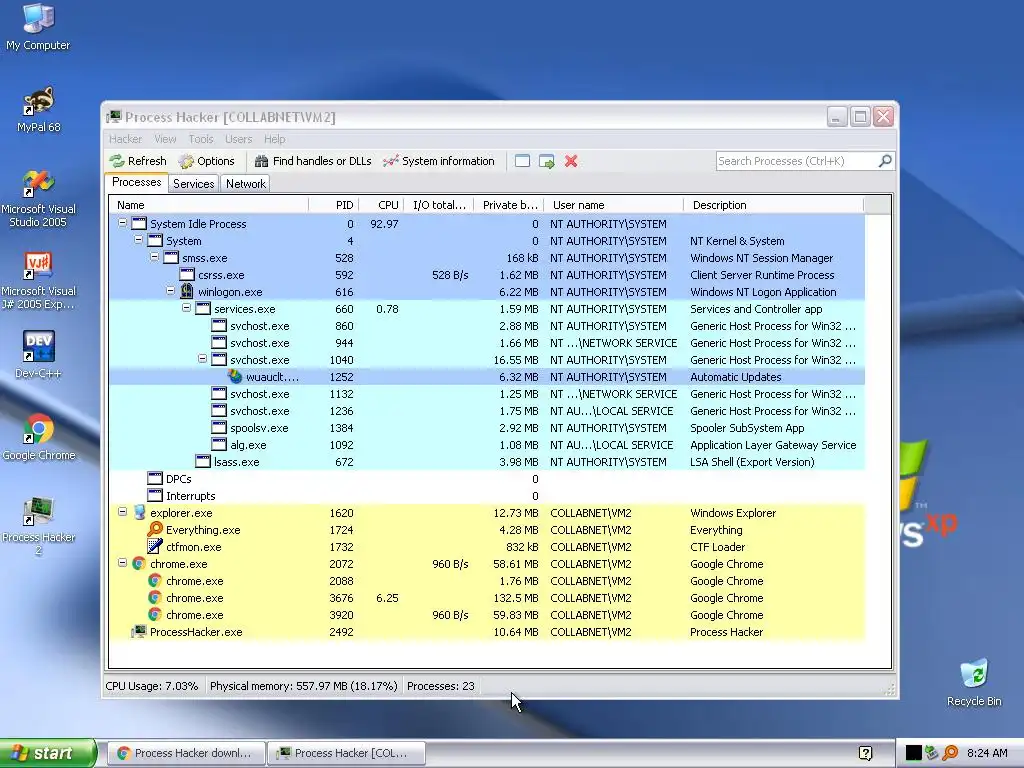Viewport: 1024px width, 768px height.
Task: Click the Refresh toolbar button
Action: 138,161
